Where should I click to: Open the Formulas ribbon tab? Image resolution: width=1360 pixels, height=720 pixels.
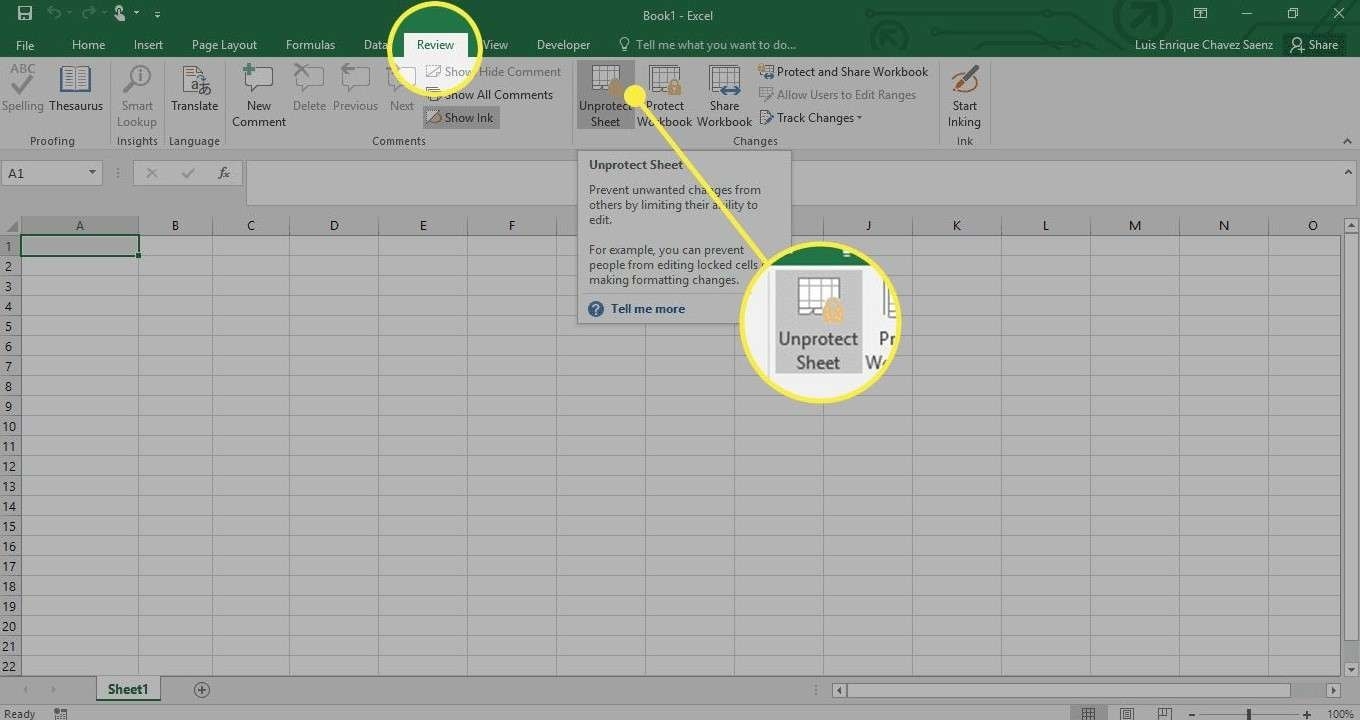[310, 45]
